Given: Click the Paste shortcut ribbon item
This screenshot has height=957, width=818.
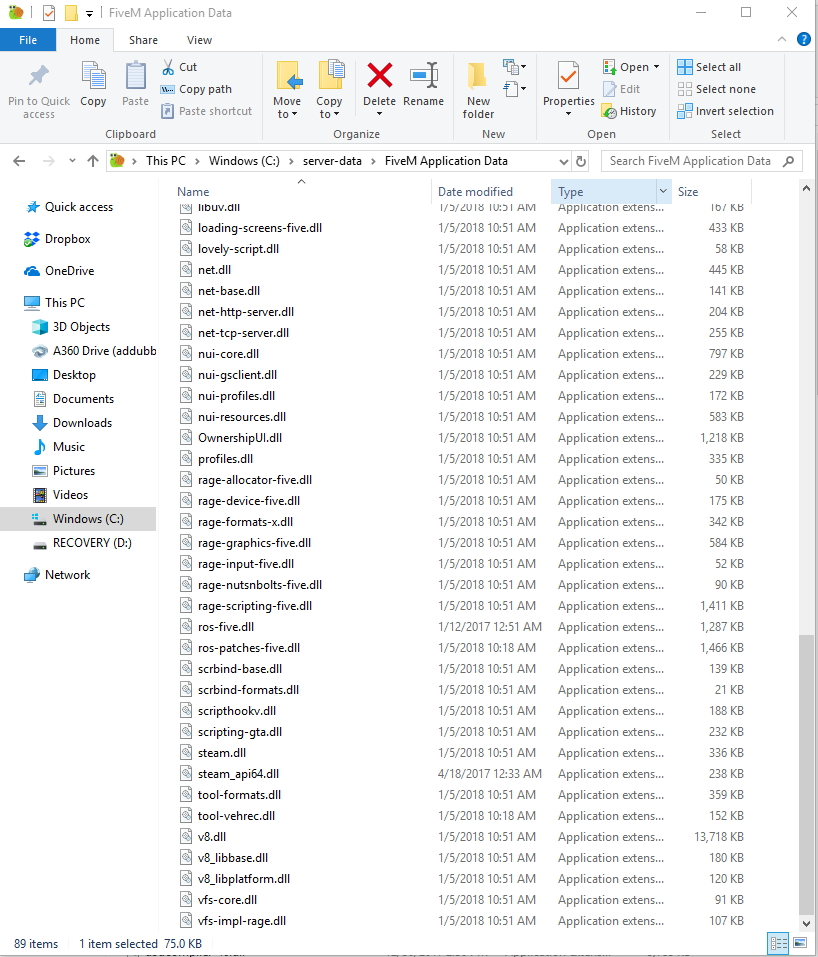Looking at the screenshot, I should [x=207, y=111].
